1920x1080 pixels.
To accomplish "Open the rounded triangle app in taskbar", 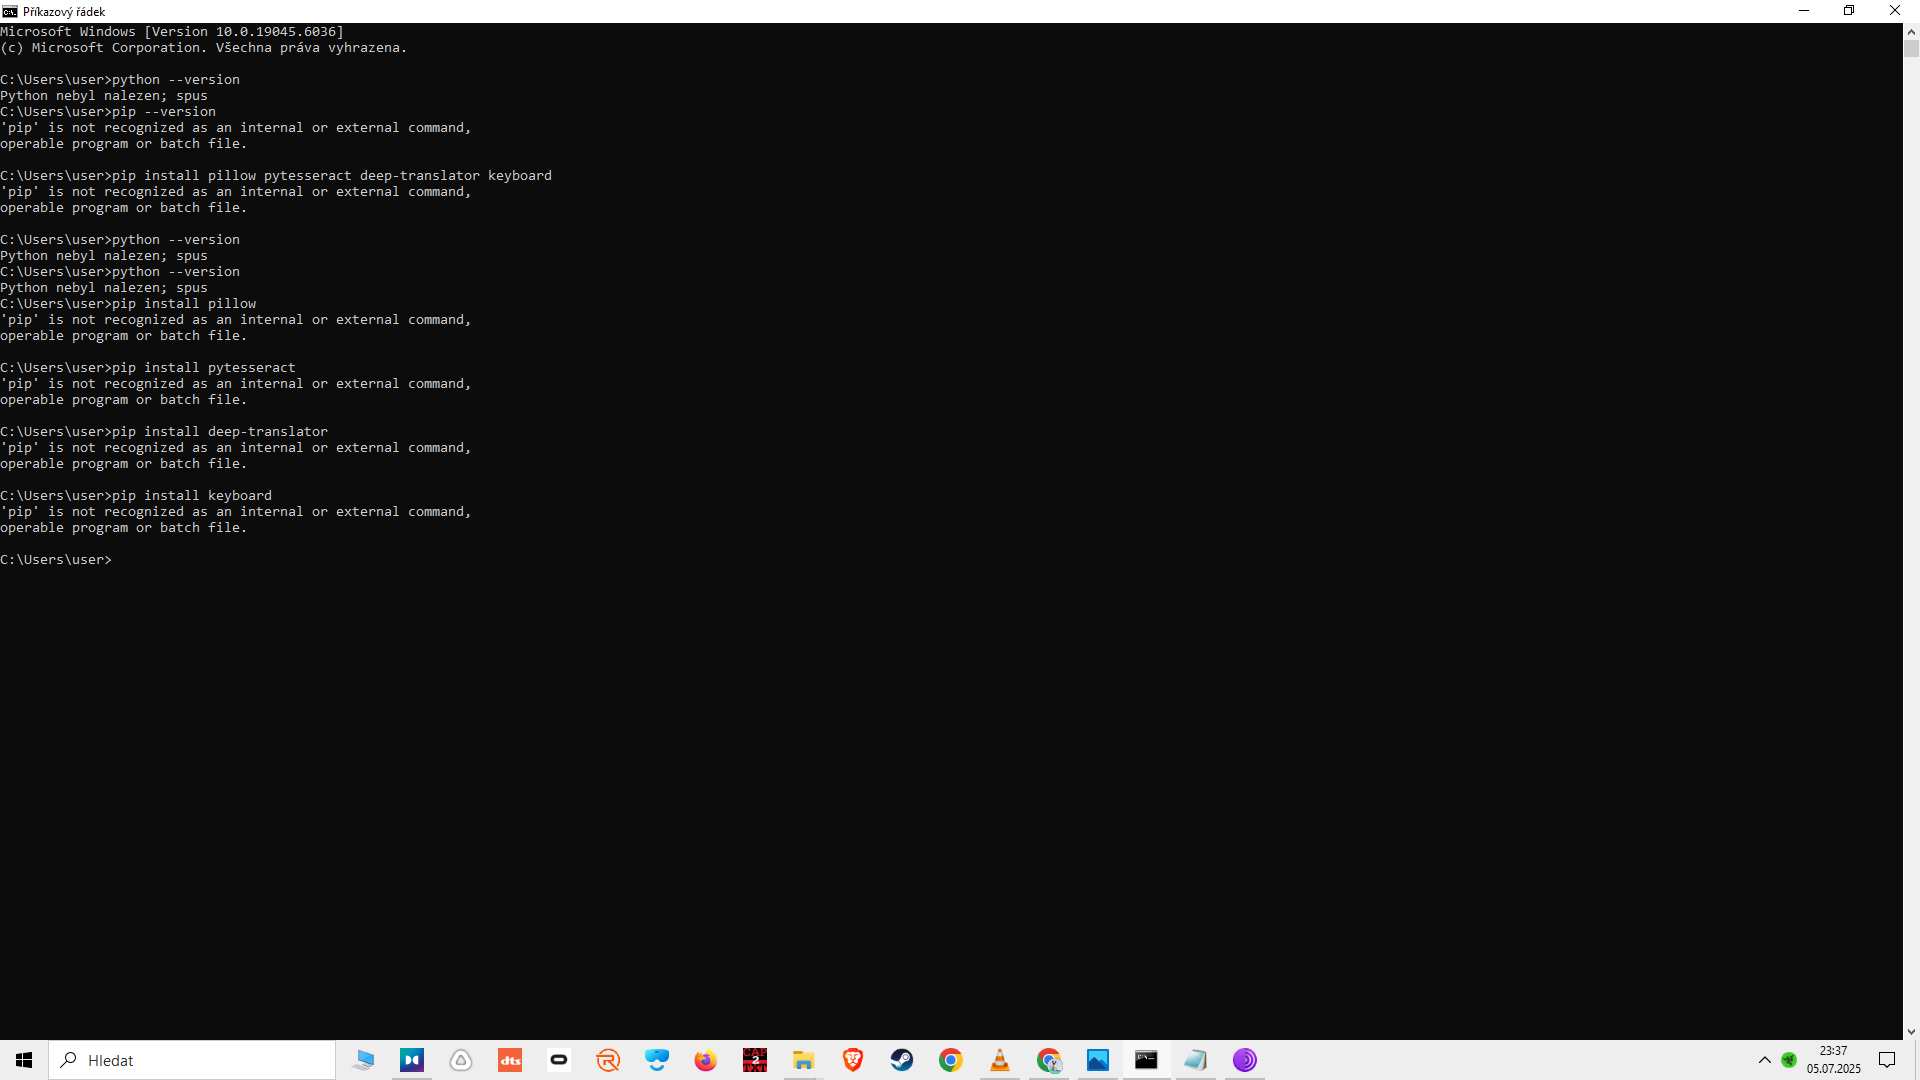I will (461, 1060).
